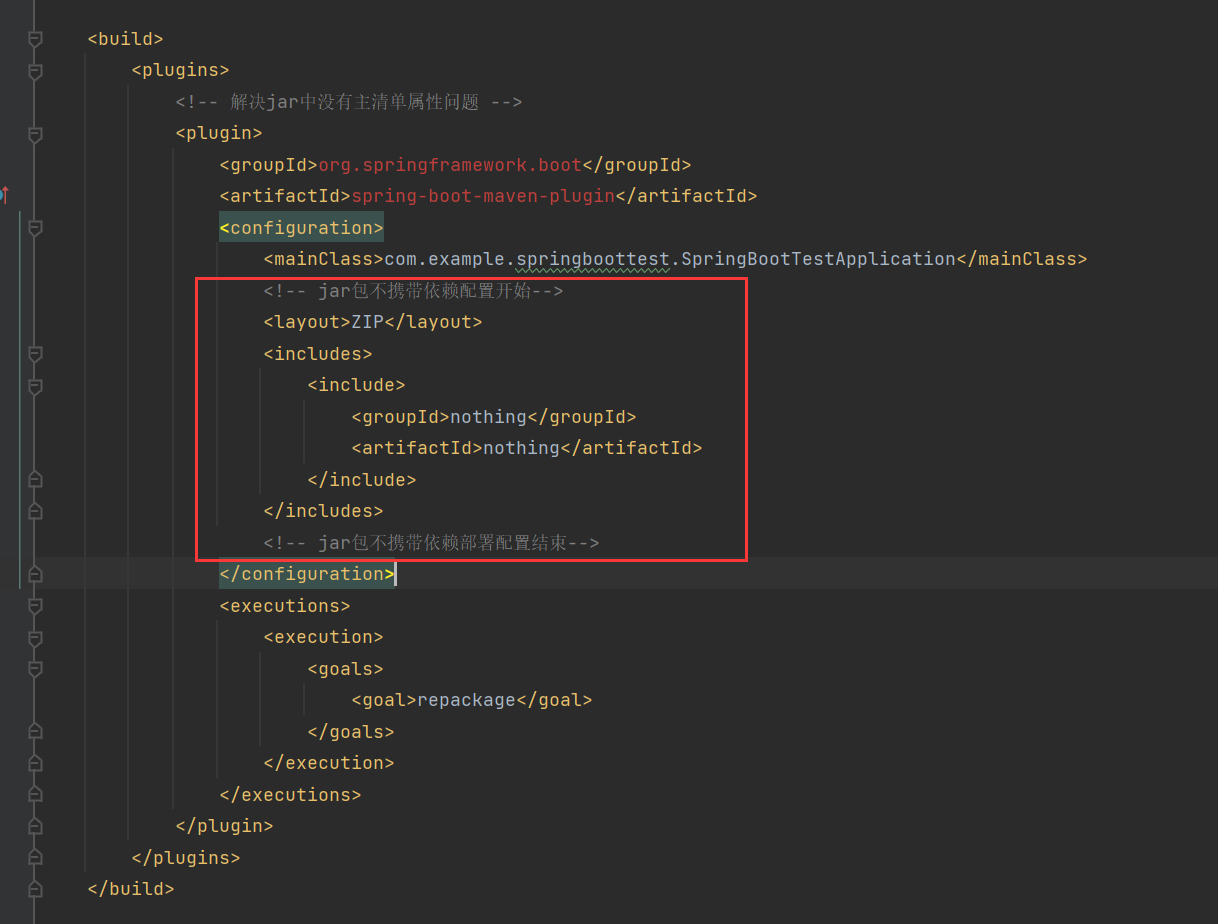Click the highlighted </configuration> closing tag

(307, 574)
